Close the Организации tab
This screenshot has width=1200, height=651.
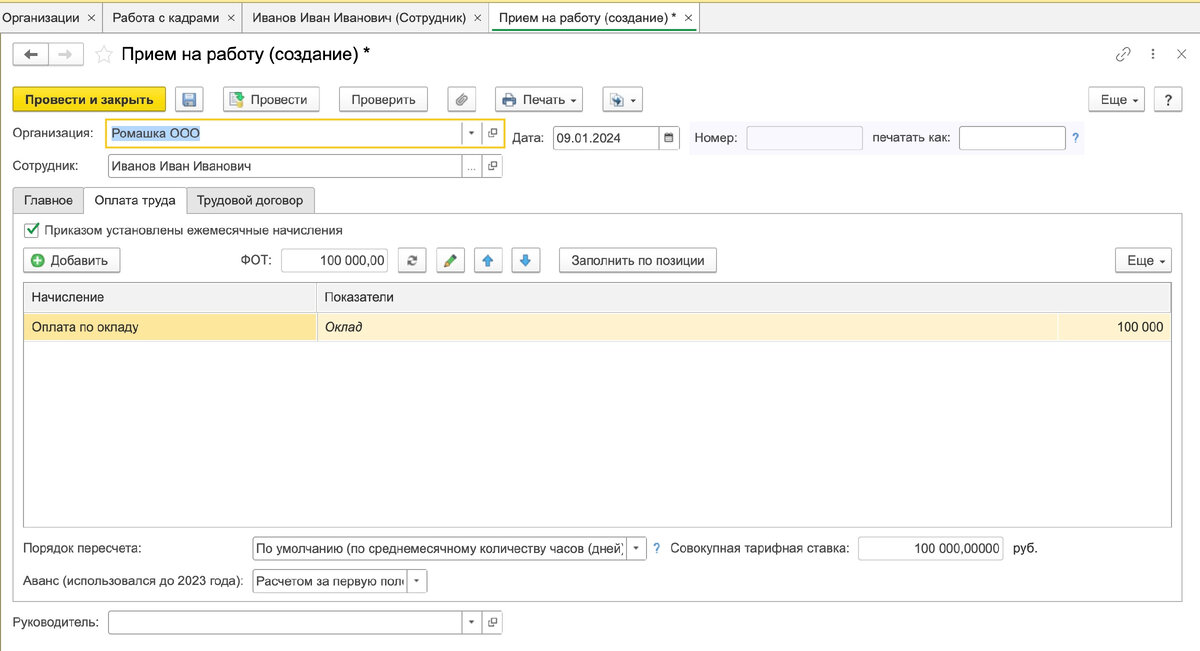[x=91, y=18]
